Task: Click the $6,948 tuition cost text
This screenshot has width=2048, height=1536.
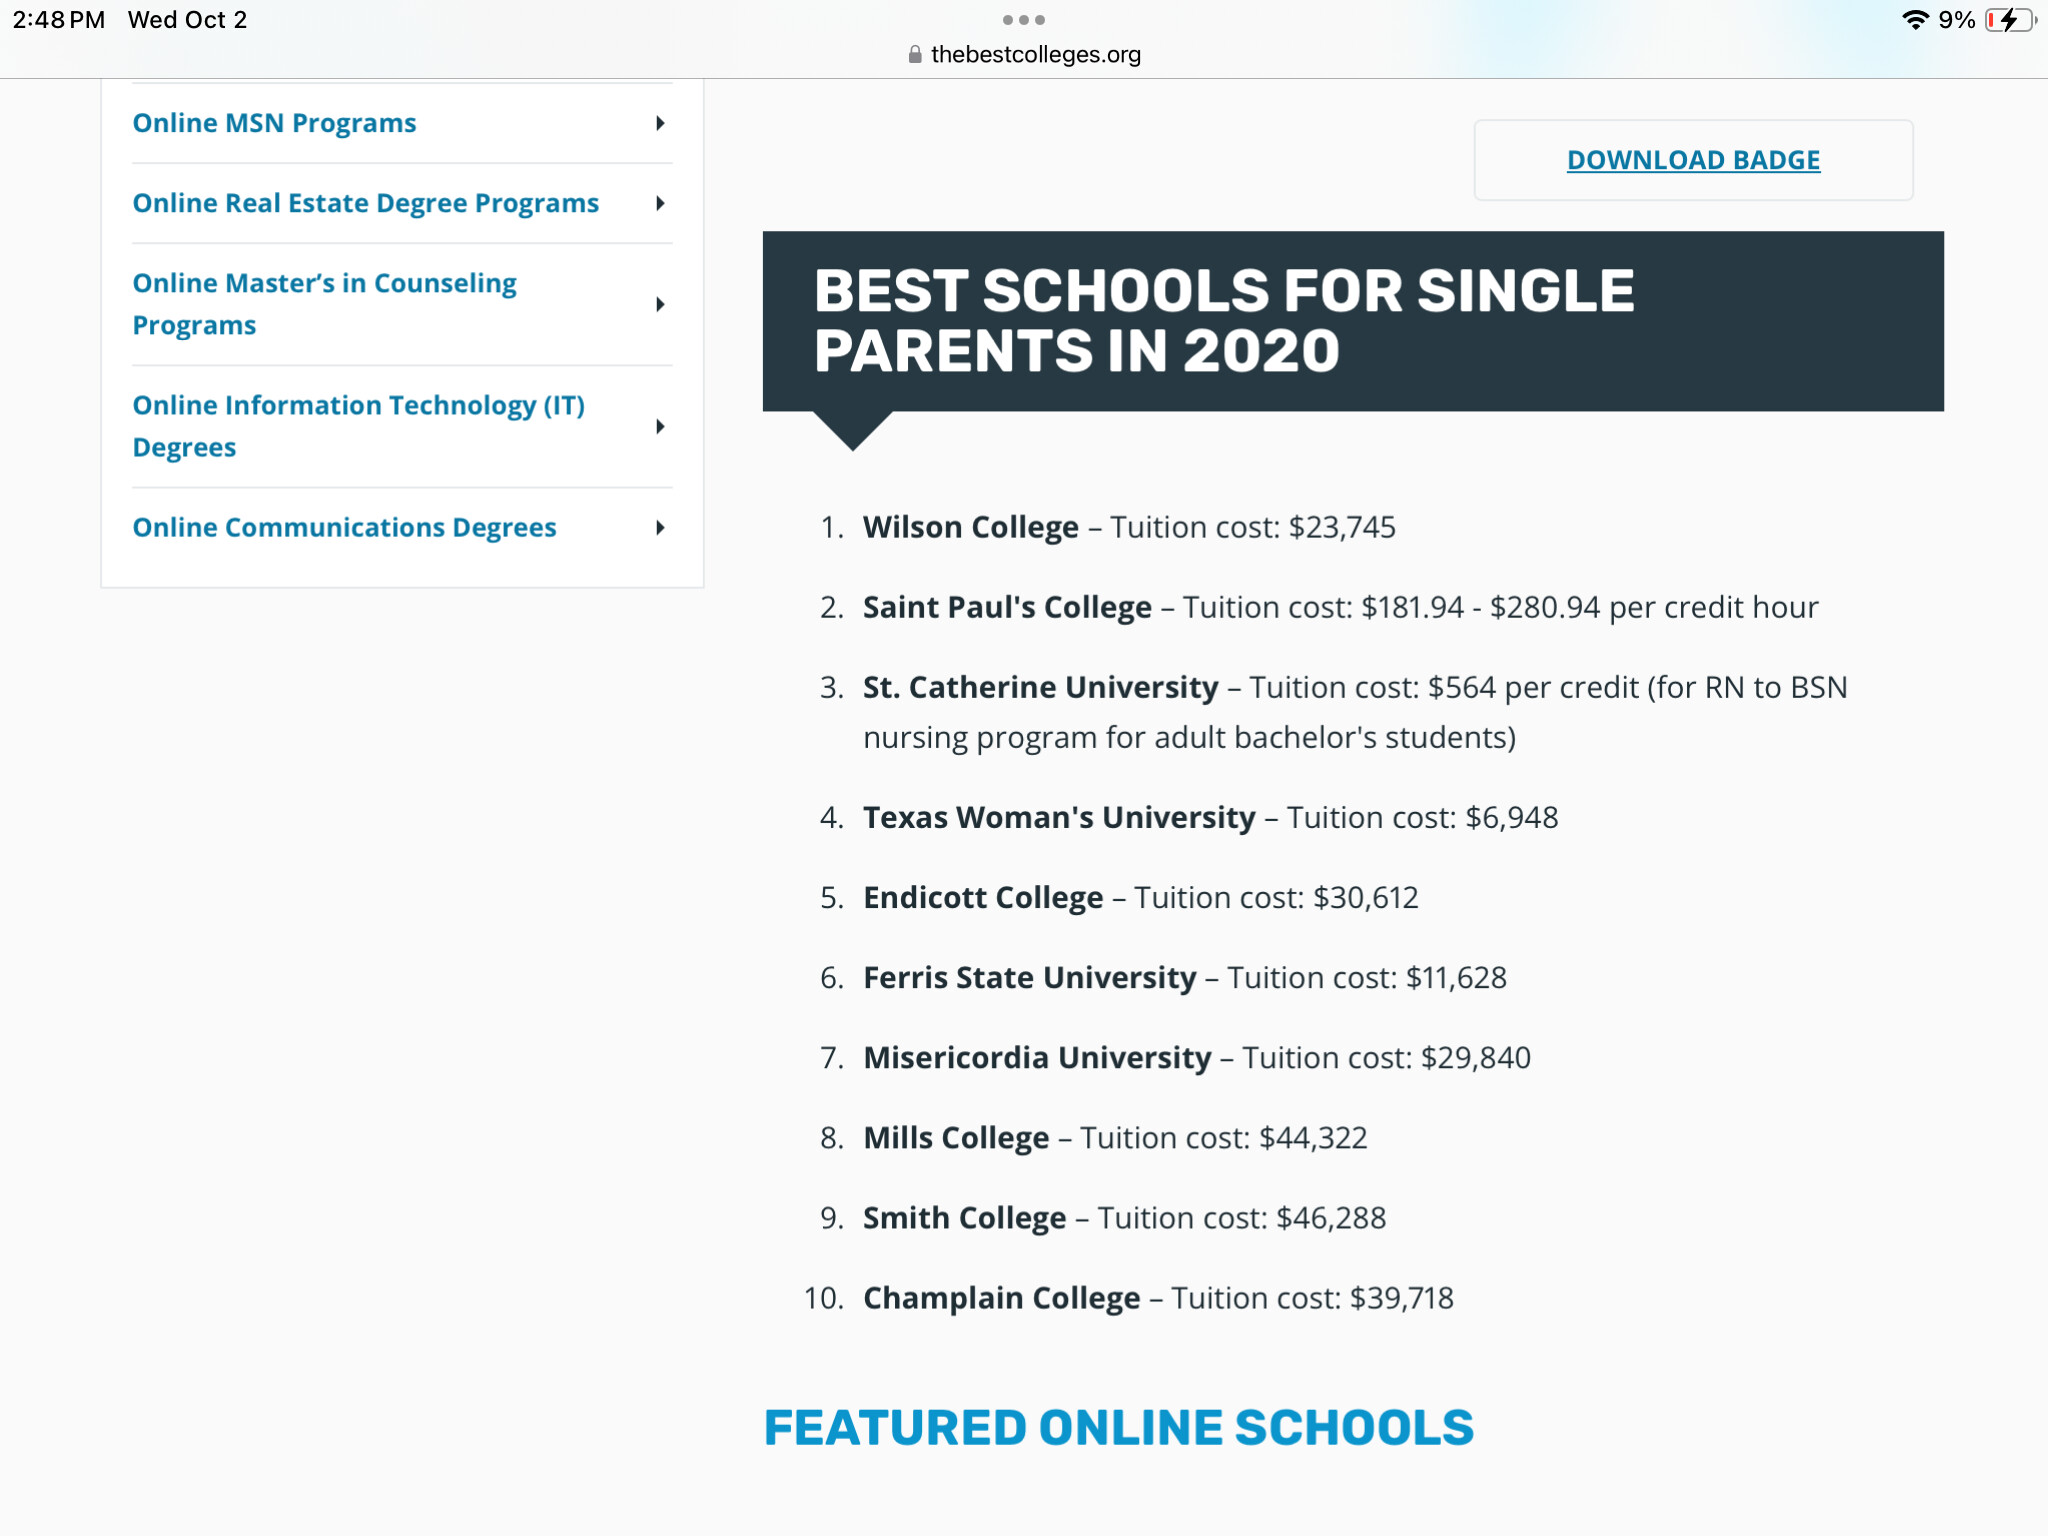Action: coord(1511,817)
